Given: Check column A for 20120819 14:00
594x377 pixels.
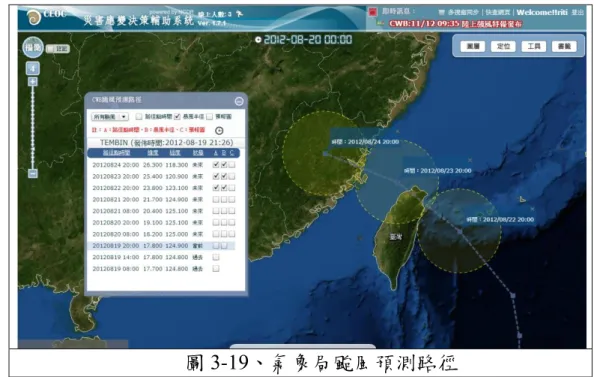Looking at the screenshot, I should pos(216,257).
